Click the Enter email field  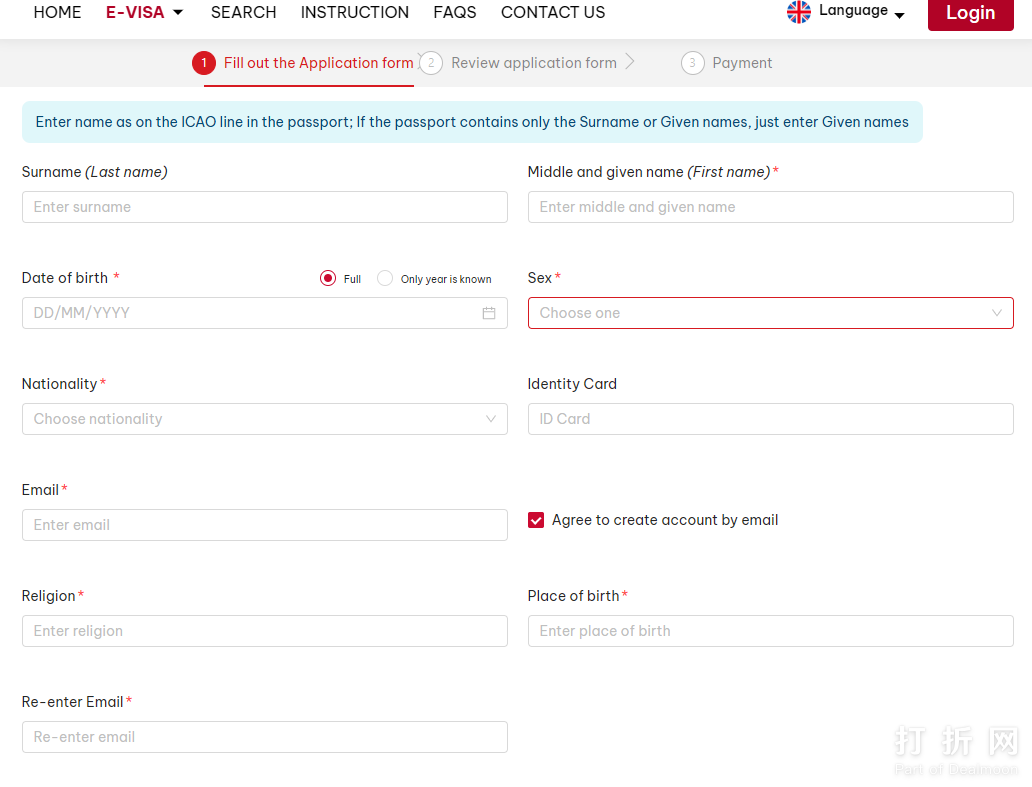pos(264,525)
